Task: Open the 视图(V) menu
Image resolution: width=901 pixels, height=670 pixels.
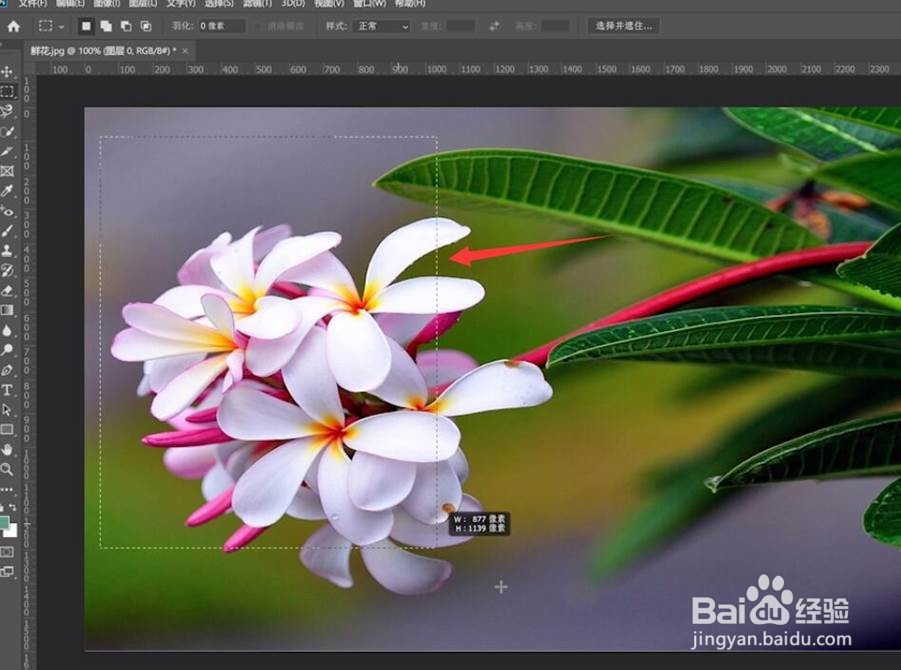Action: 329,3
